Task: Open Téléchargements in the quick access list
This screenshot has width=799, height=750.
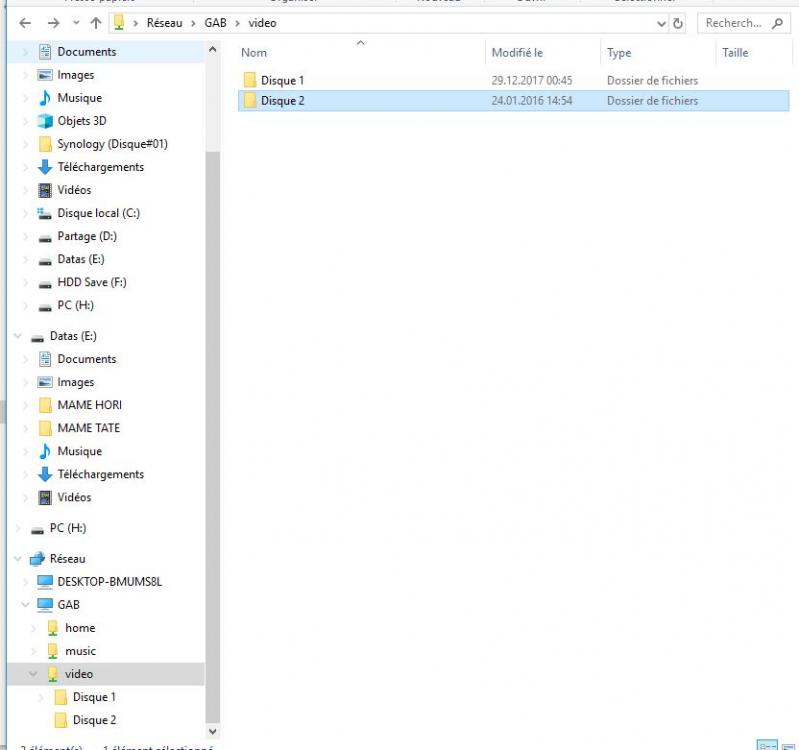Action: pos(100,167)
